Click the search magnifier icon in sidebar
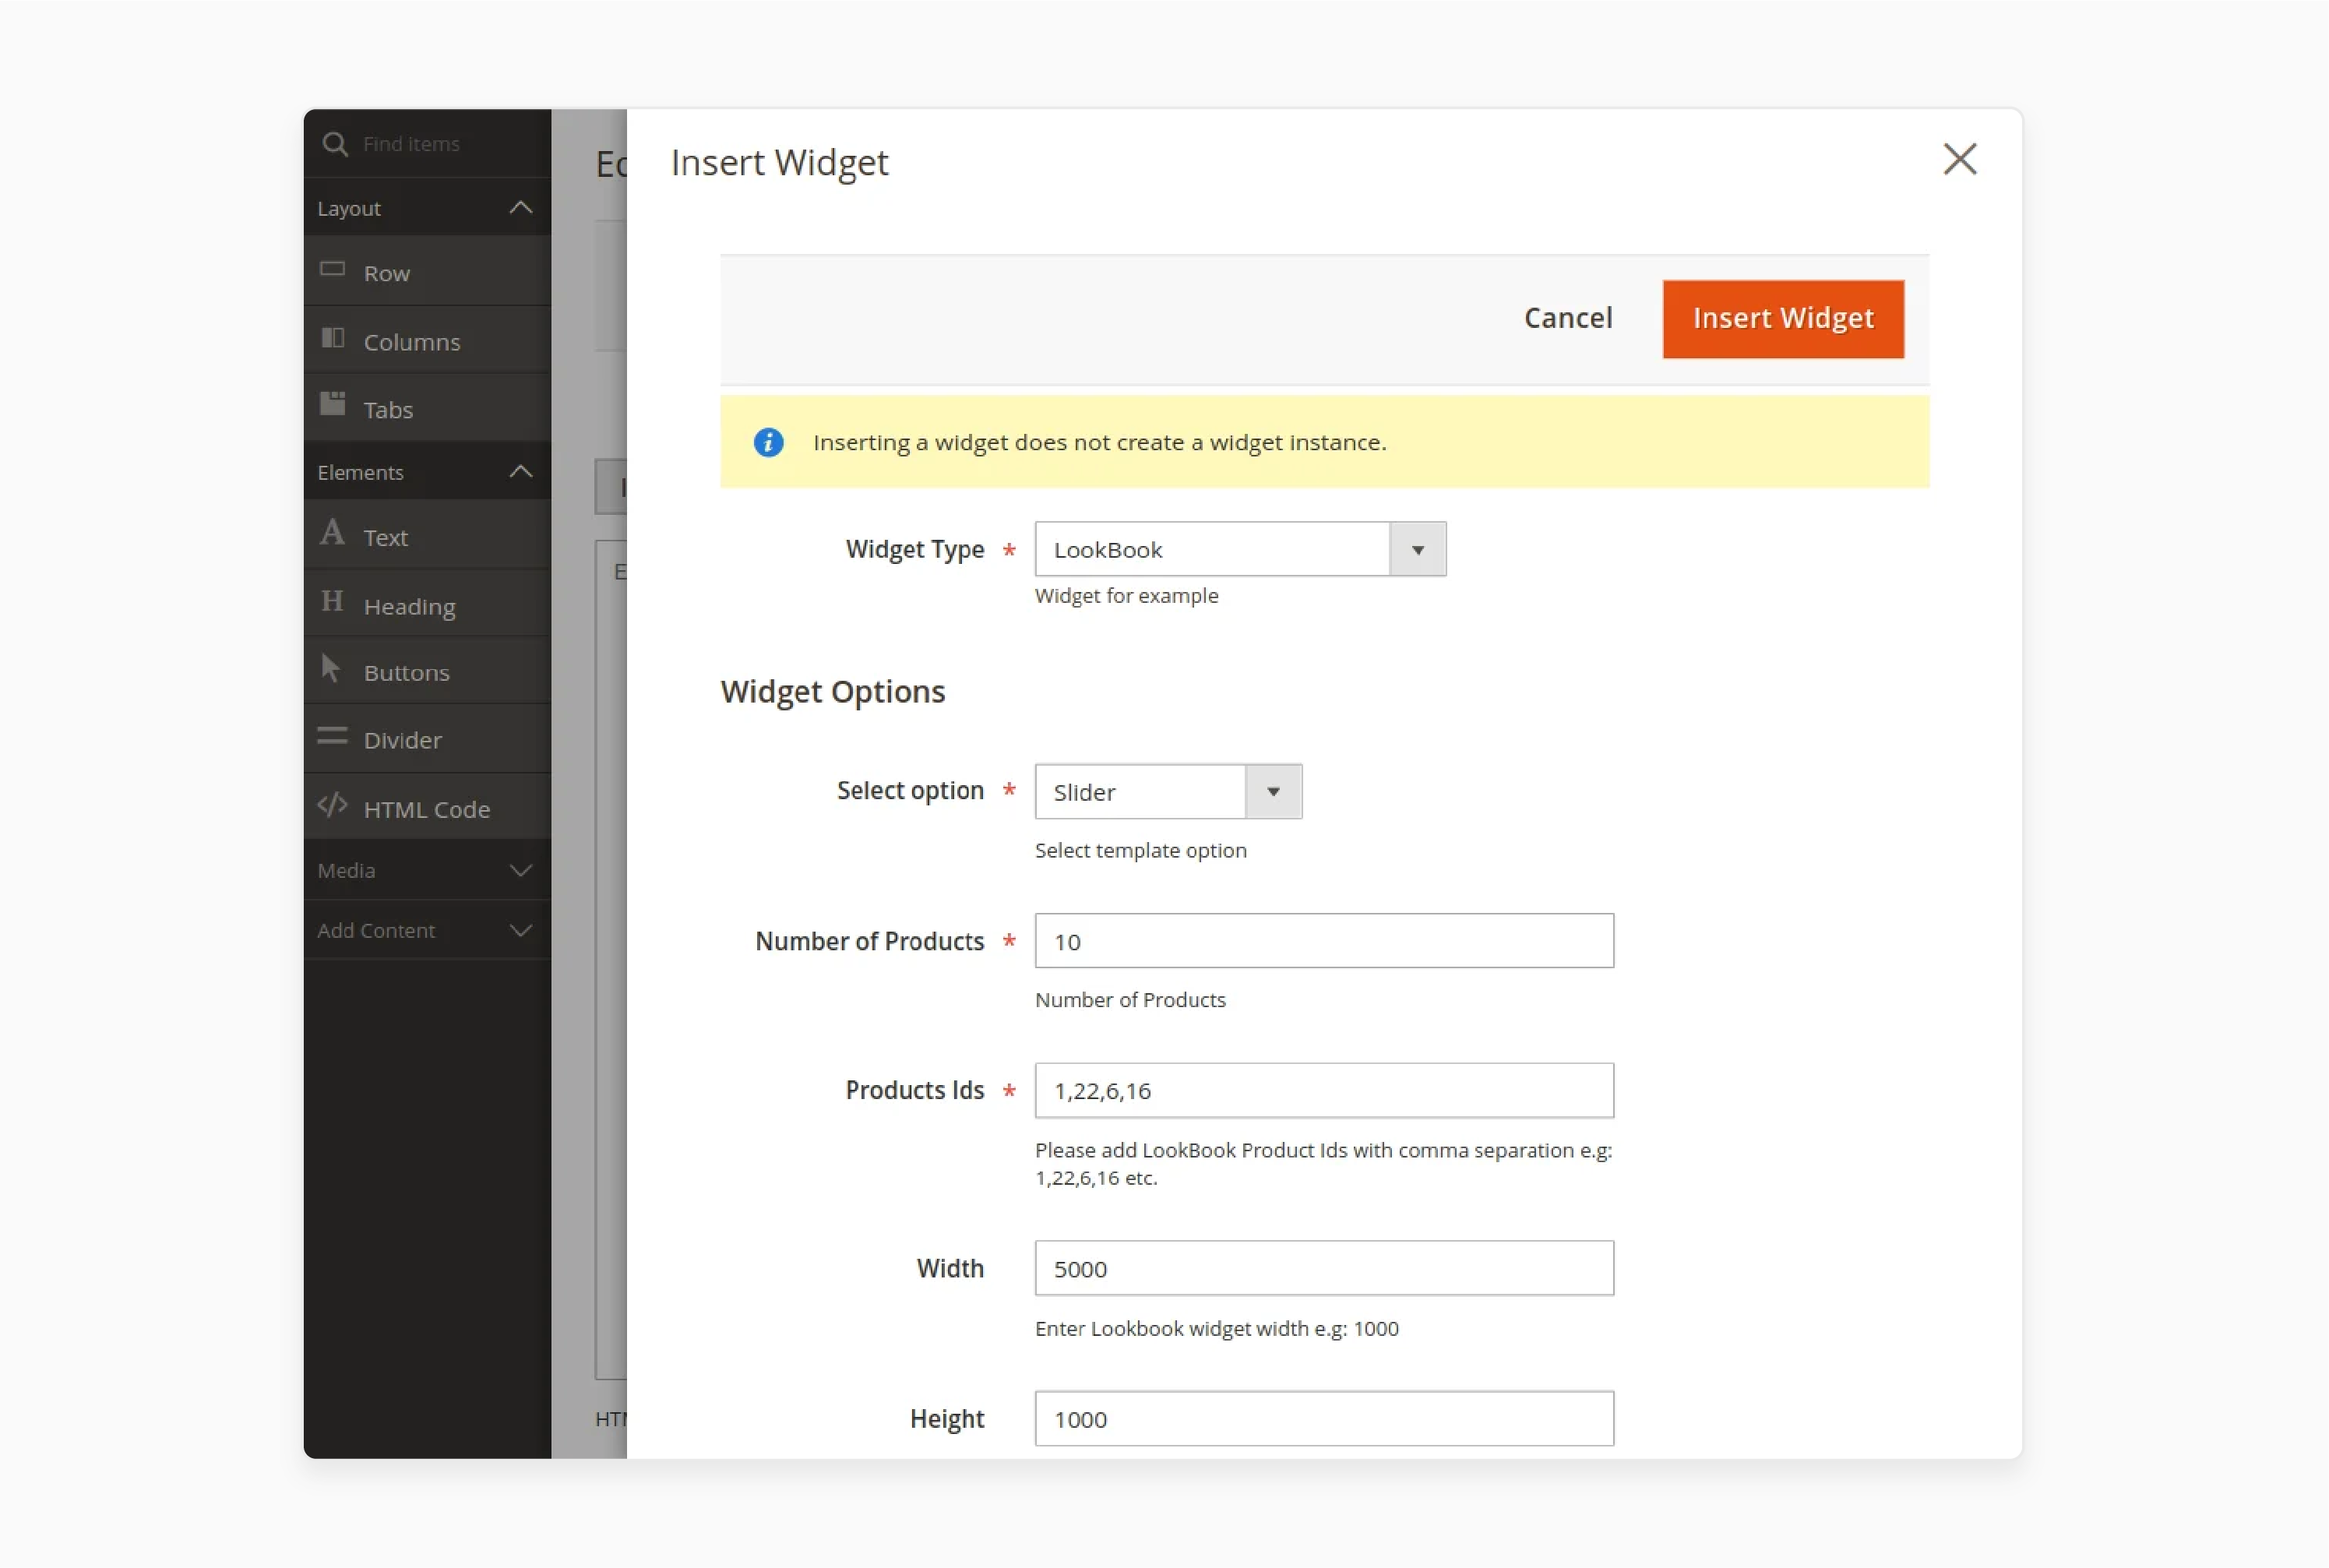2329x1568 pixels. [335, 144]
